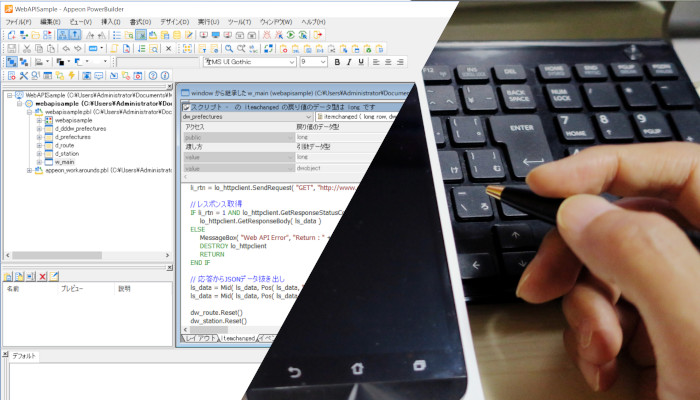This screenshot has width=700, height=400.
Task: Select the d_station tree item
Action: (x=67, y=153)
